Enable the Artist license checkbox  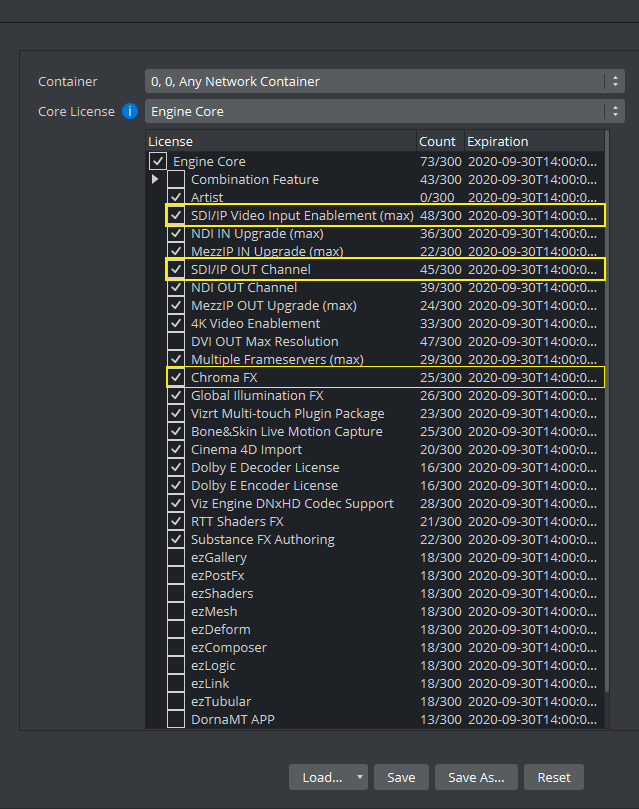tap(176, 198)
